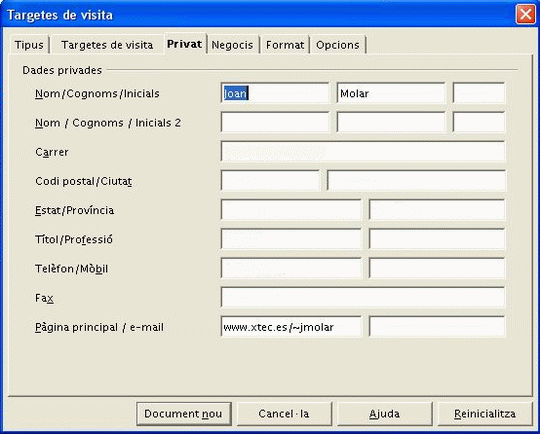
Task: Click the Document nou button
Action: (184, 414)
